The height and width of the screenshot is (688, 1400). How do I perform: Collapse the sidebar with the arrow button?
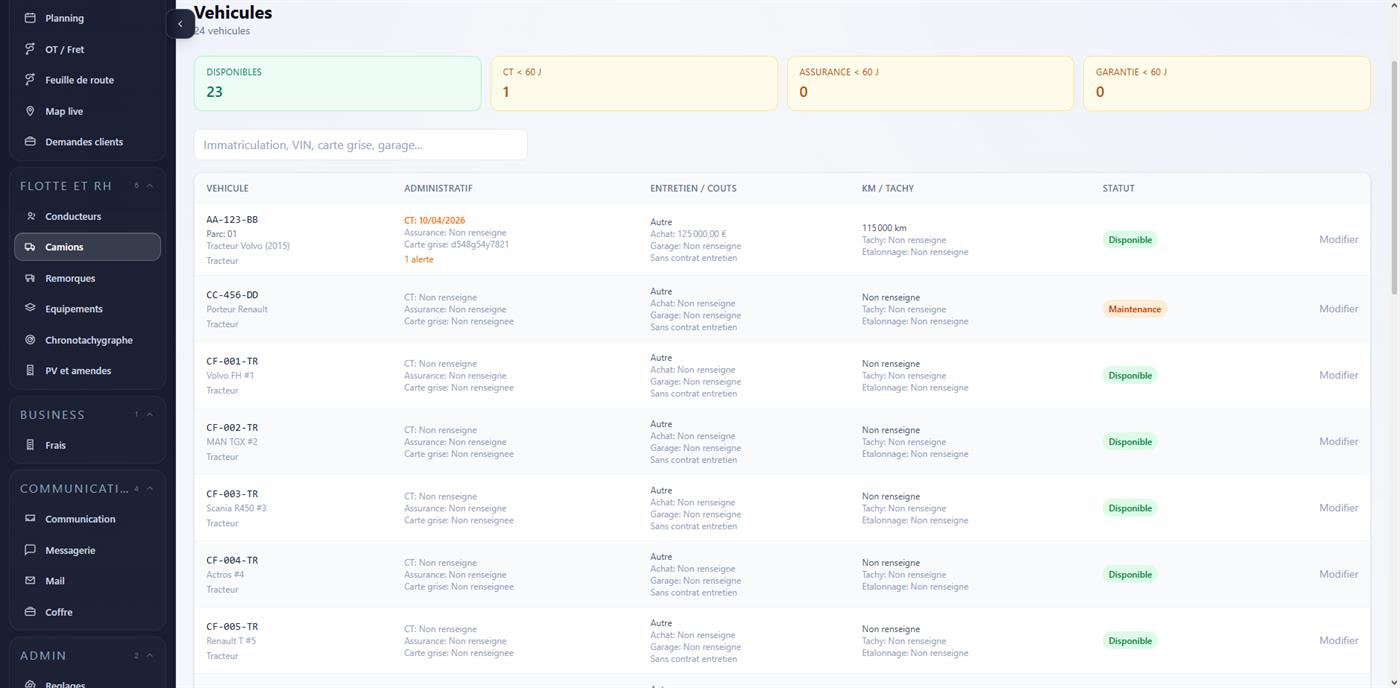tap(180, 24)
